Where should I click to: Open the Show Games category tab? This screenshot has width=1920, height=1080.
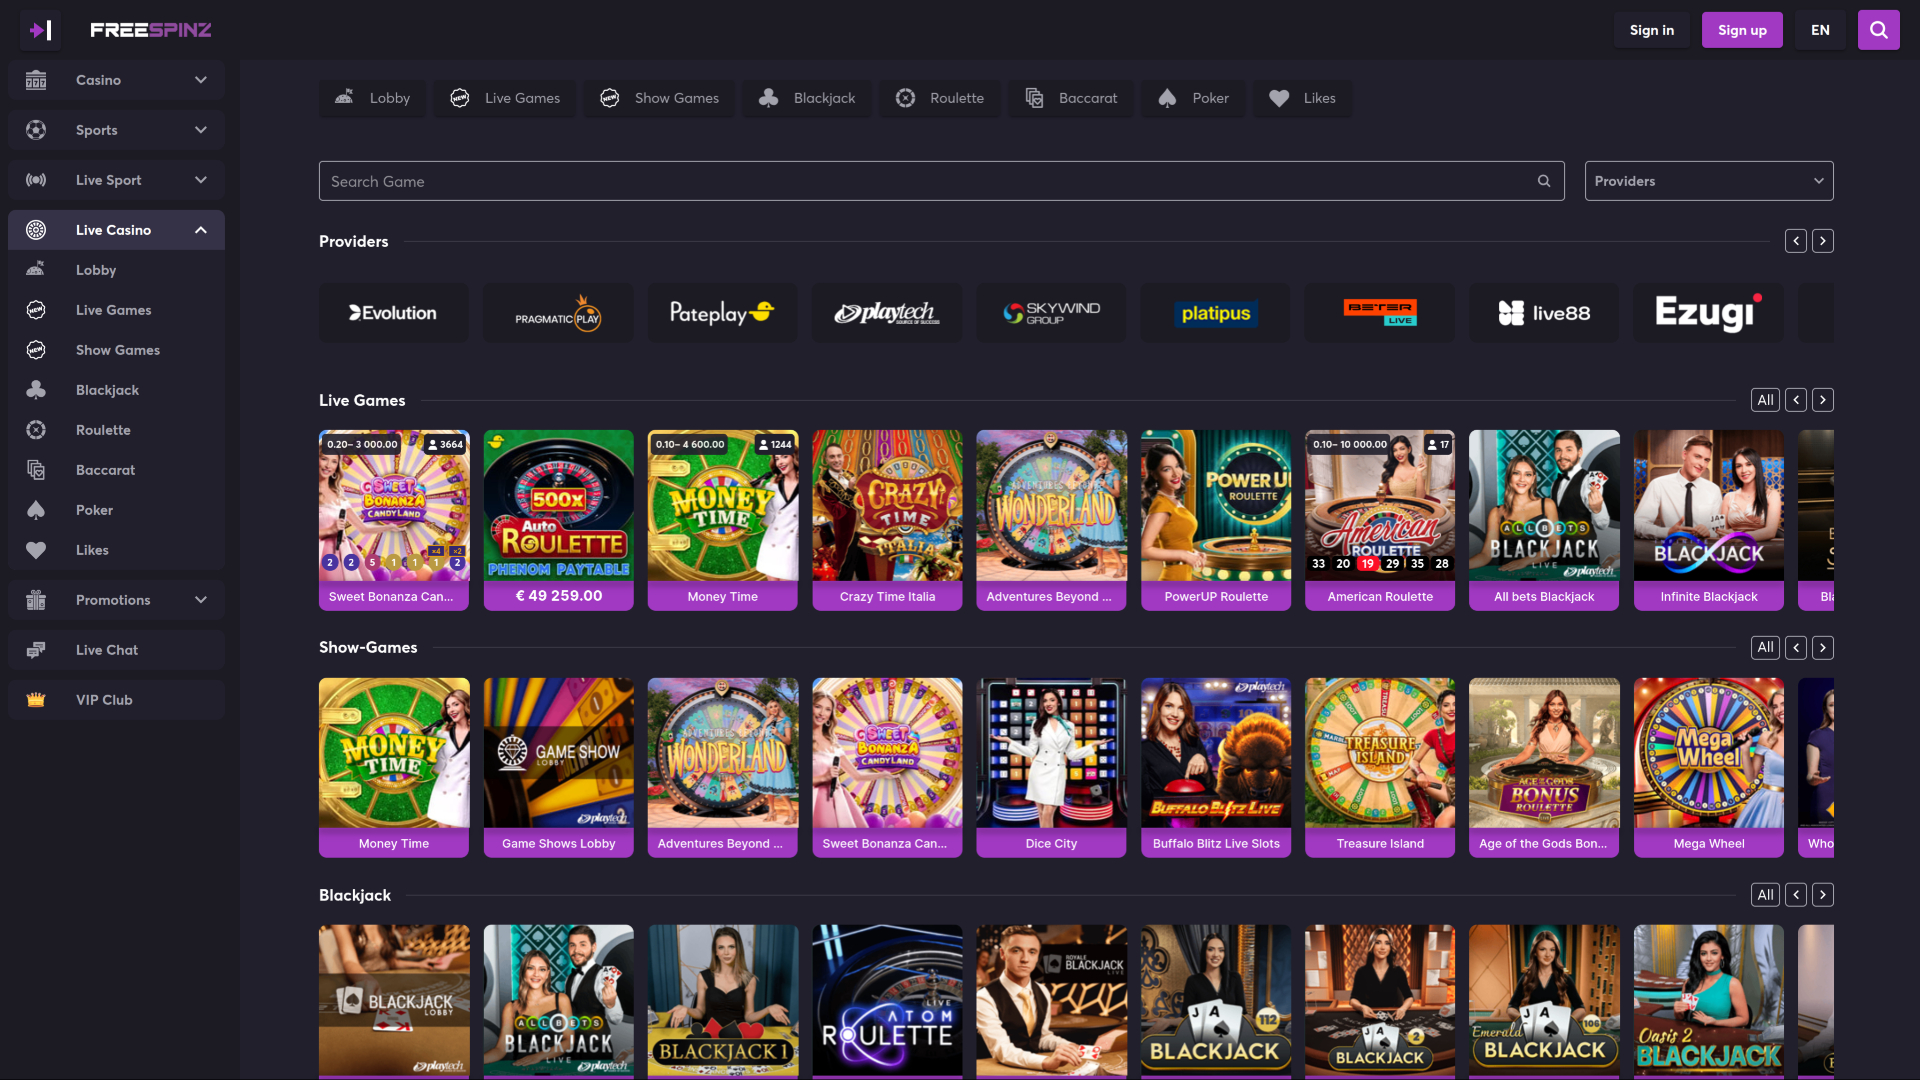(x=658, y=98)
